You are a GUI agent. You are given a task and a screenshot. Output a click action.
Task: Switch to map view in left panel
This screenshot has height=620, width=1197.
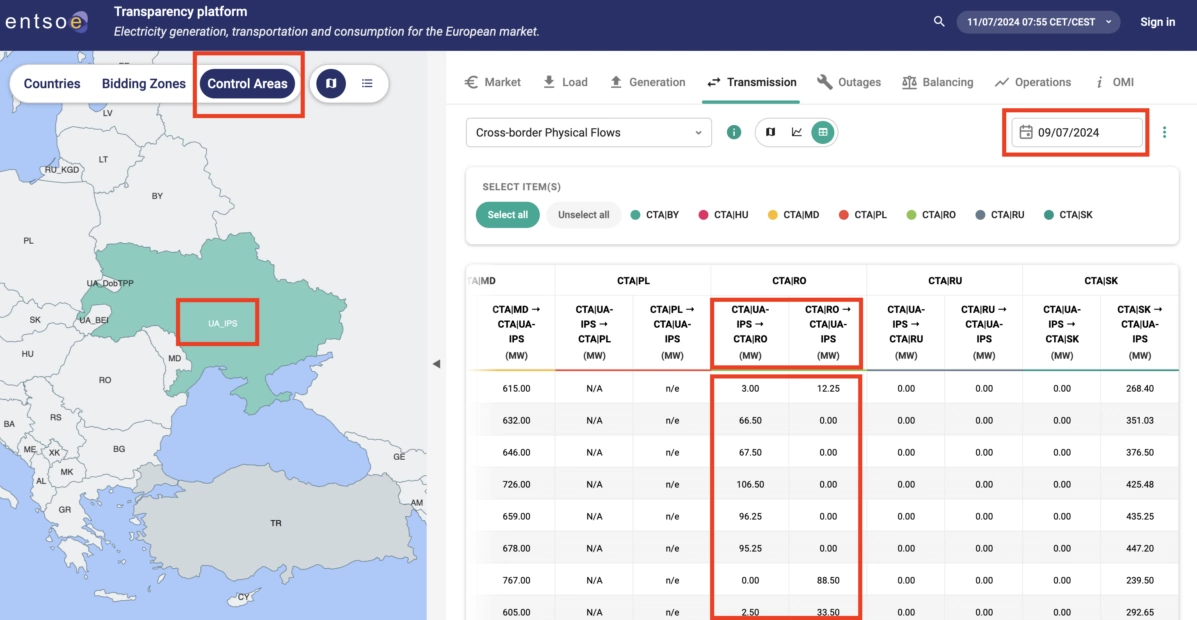331,83
